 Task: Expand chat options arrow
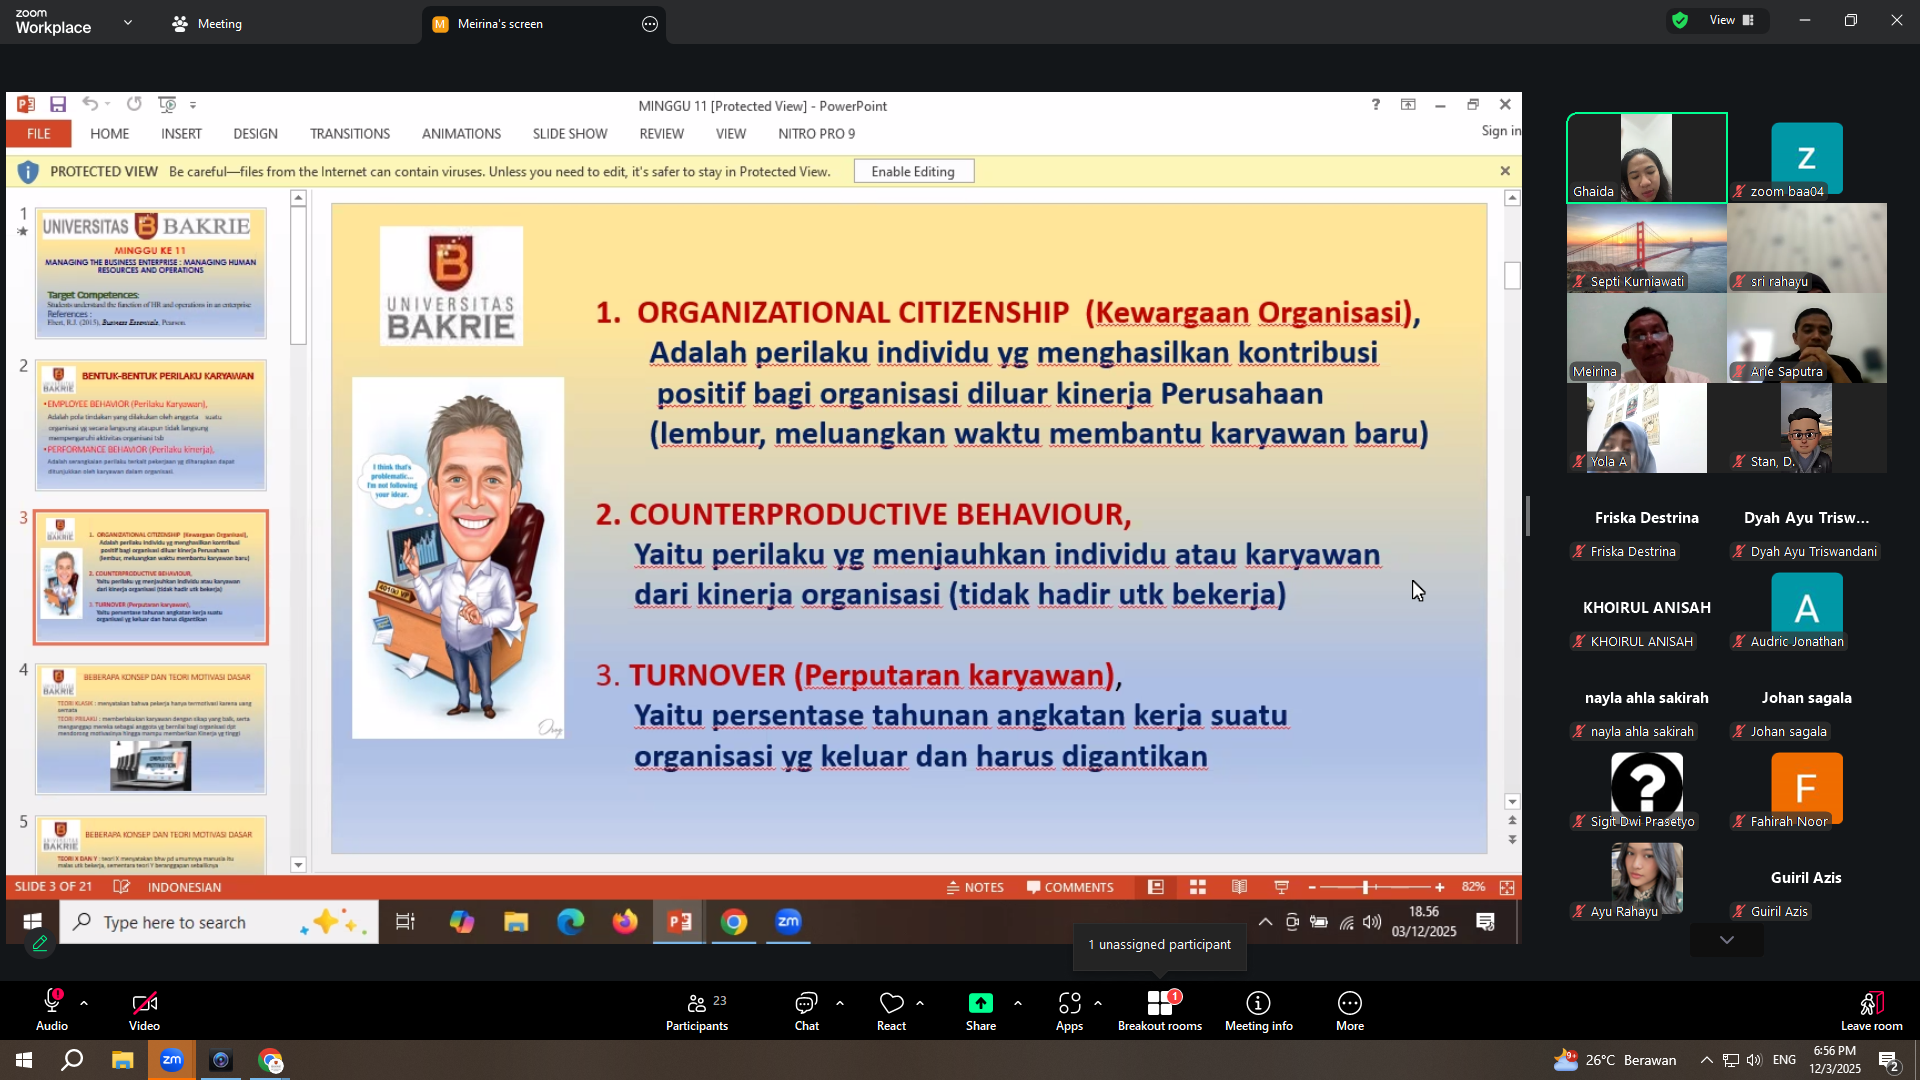[x=840, y=1003]
